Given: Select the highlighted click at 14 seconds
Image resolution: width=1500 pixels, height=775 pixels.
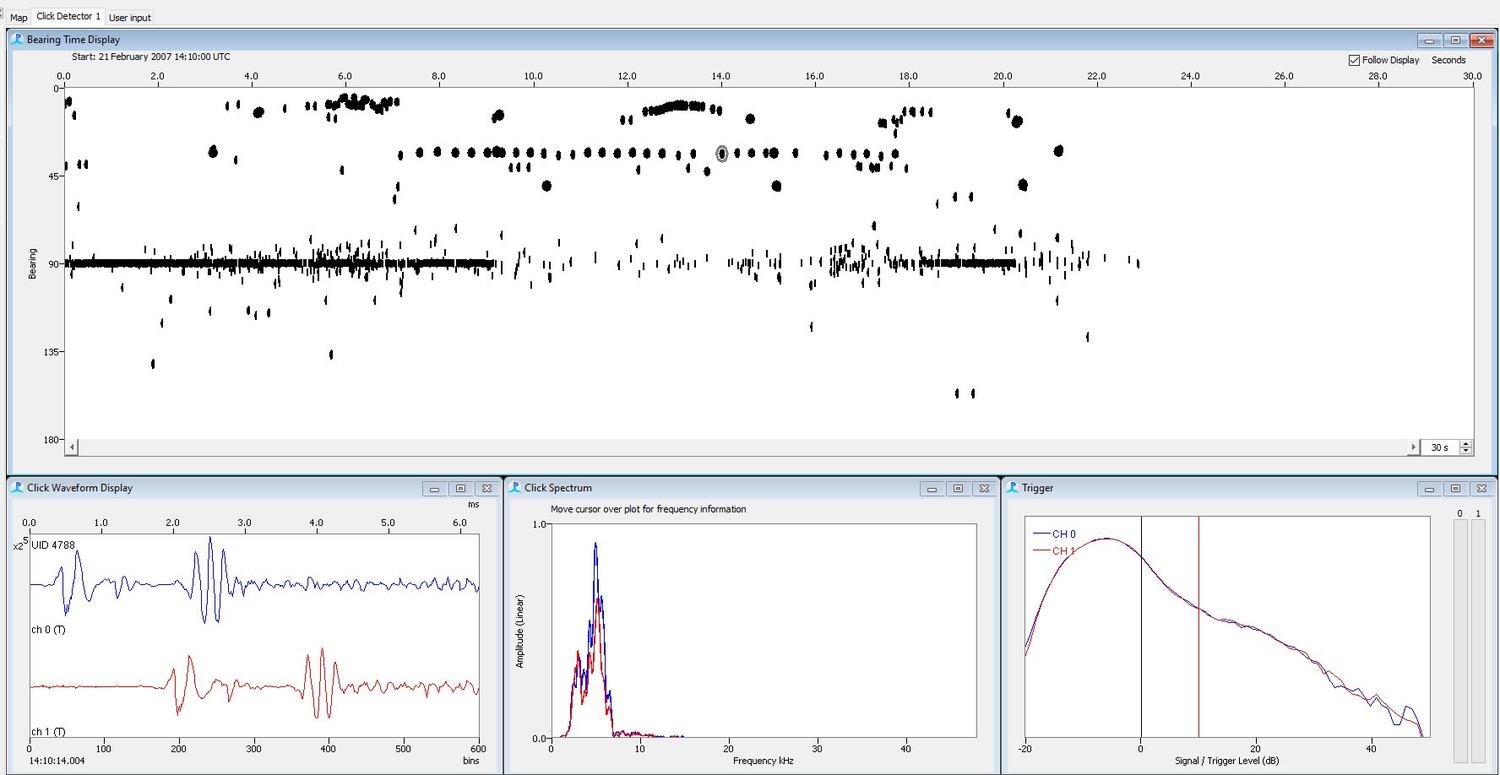Looking at the screenshot, I should click(x=722, y=153).
